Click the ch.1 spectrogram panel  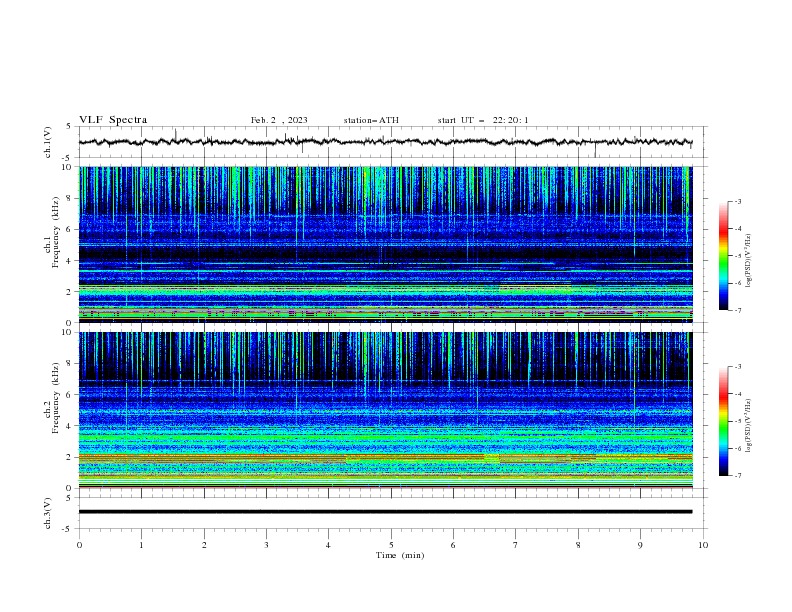385,244
